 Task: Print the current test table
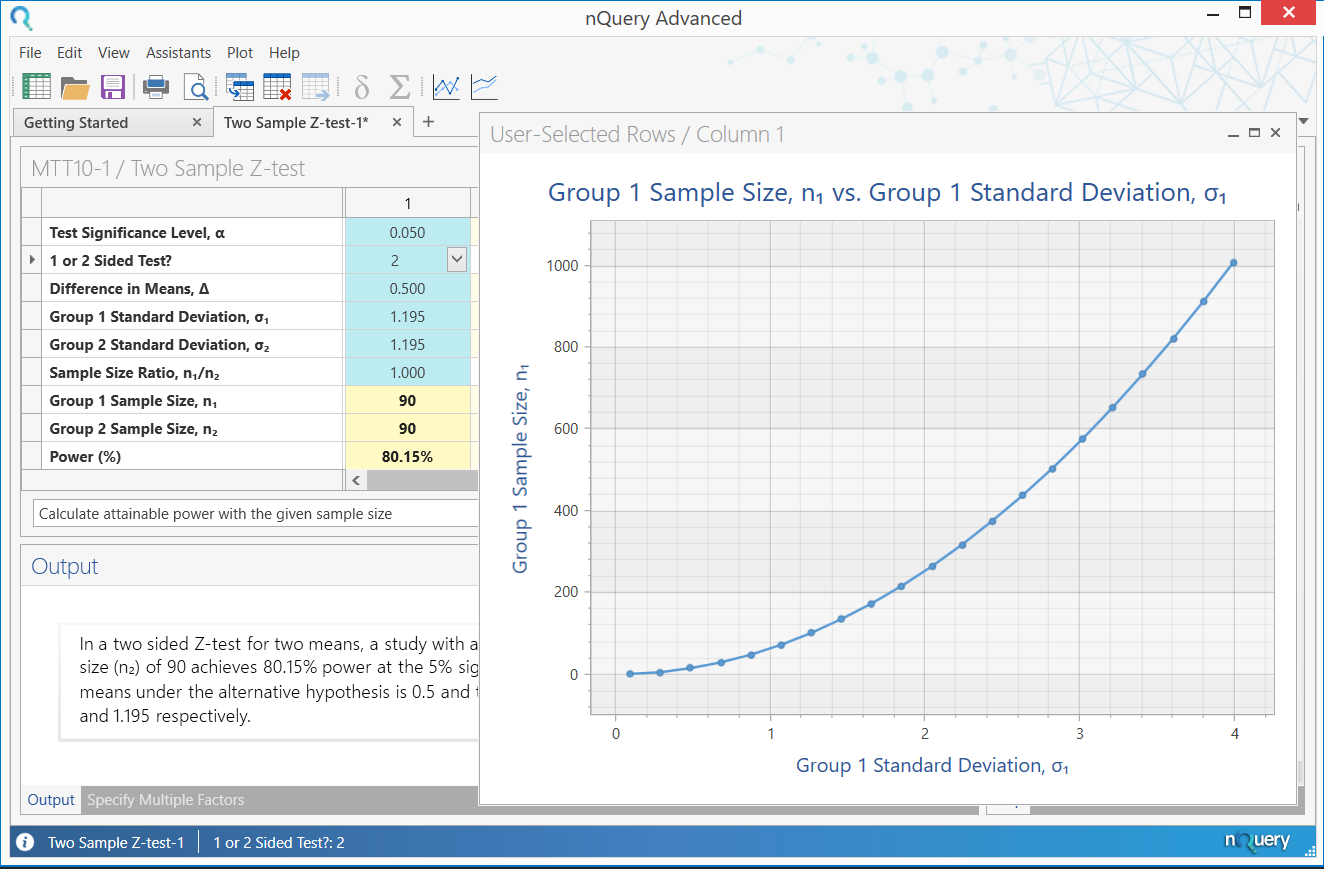(x=156, y=87)
